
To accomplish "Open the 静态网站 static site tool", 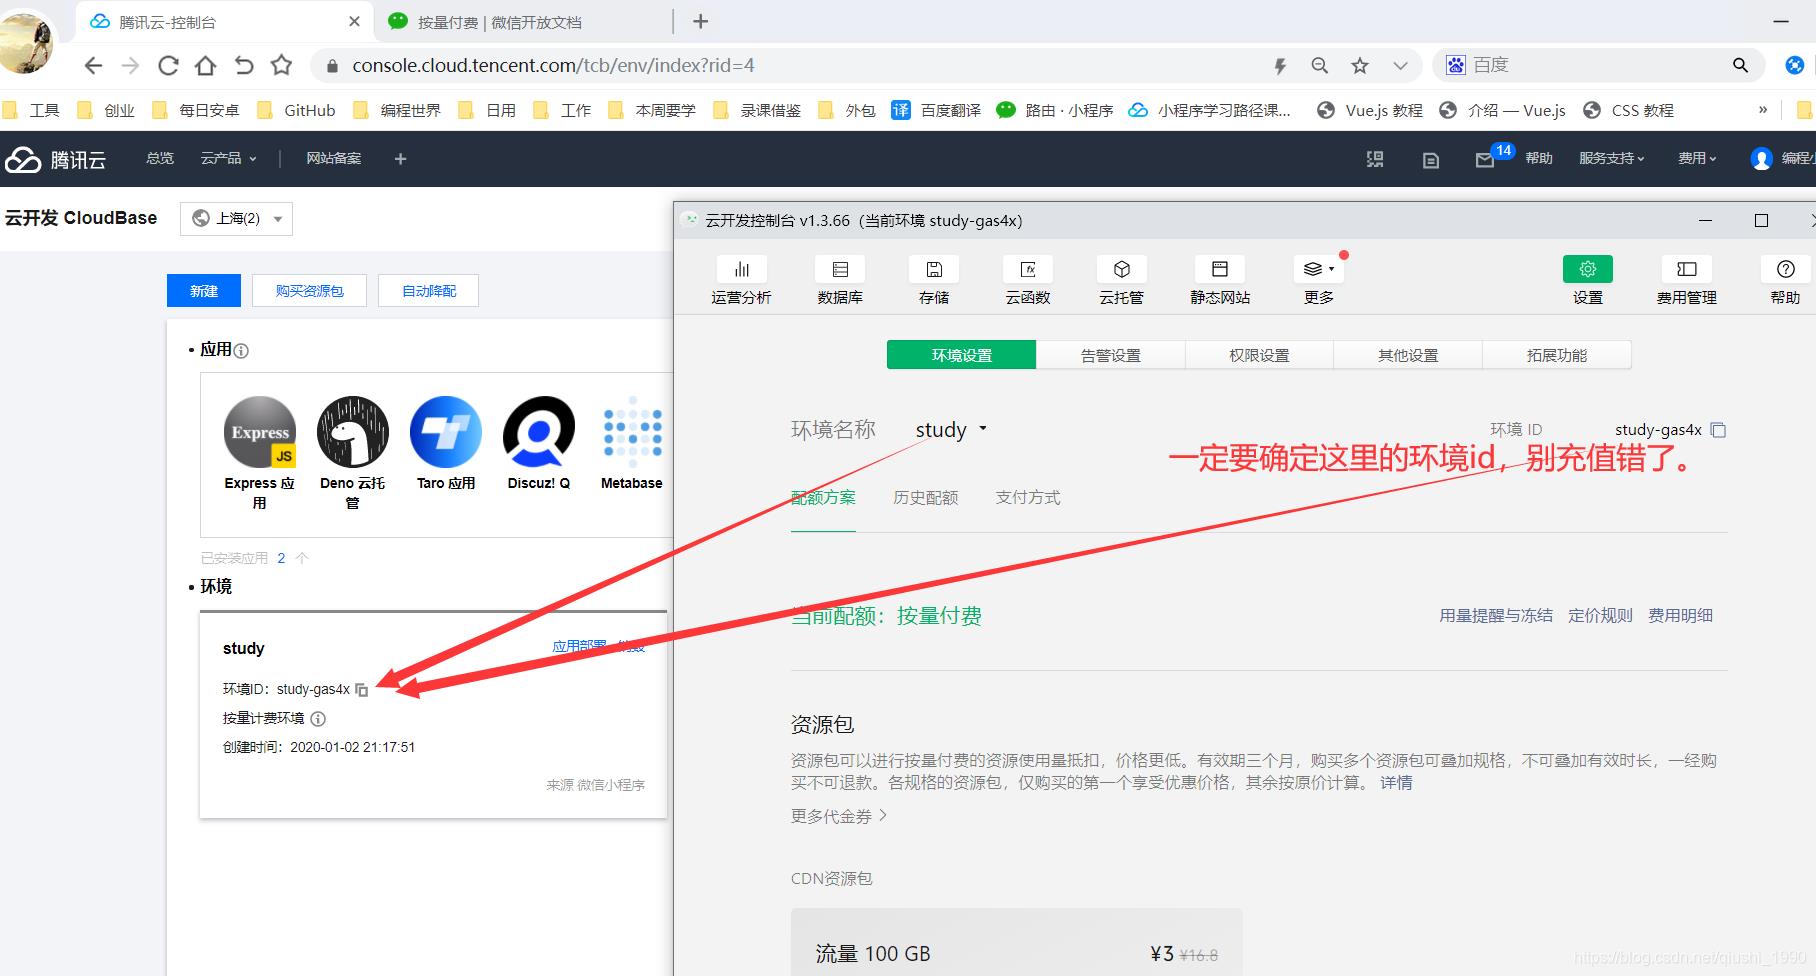I will [1220, 280].
